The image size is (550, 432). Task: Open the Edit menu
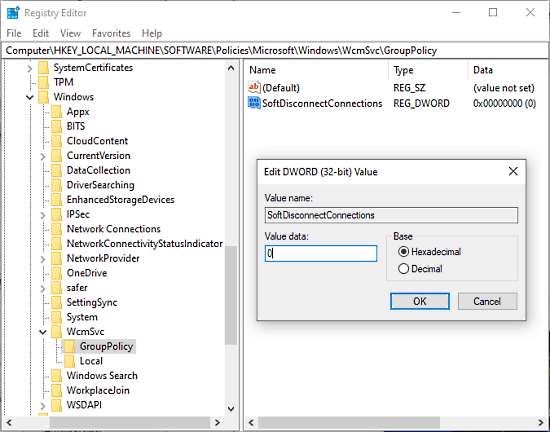pos(40,33)
